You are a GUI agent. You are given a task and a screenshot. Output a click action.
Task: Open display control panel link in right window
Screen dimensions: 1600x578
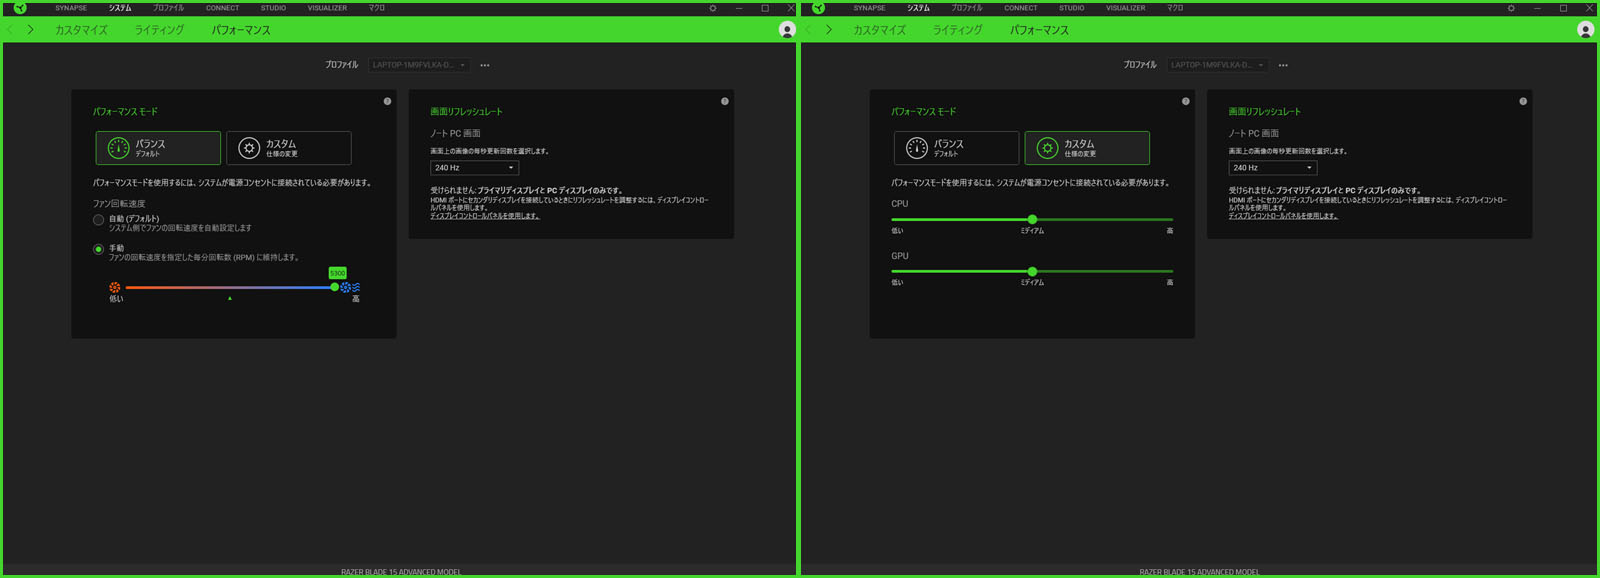(1283, 216)
